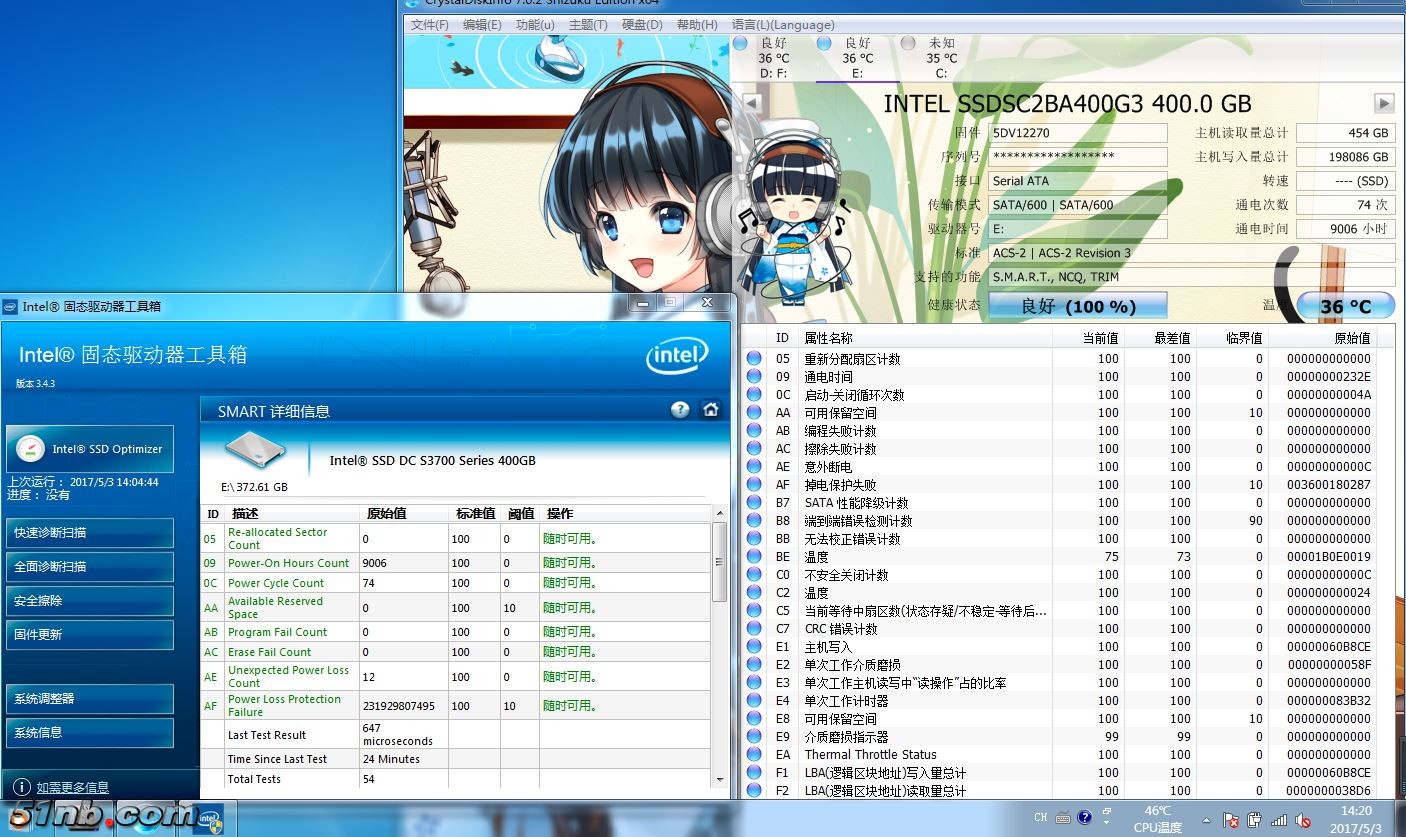
Task: Go to next disk with right arrow
Action: point(1384,103)
